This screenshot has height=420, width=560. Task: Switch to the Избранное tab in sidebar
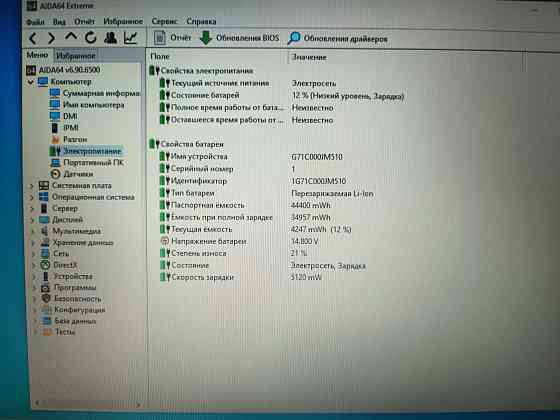76,56
